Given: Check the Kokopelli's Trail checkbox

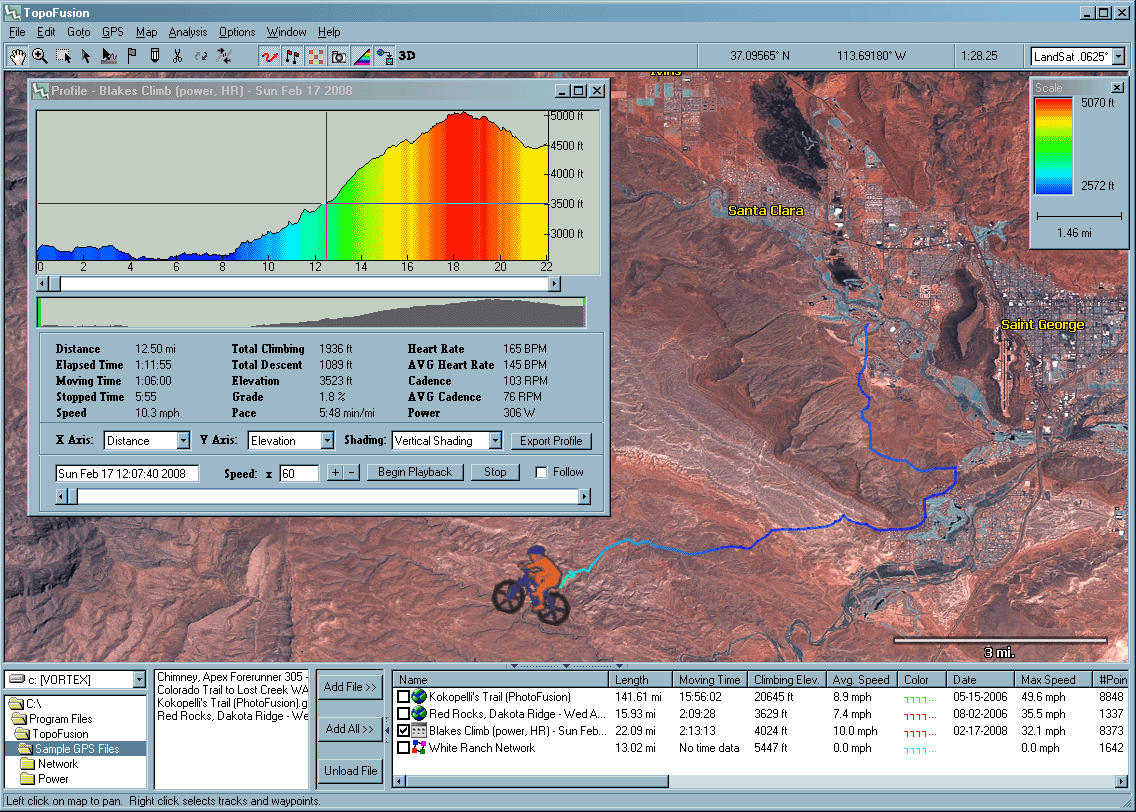Looking at the screenshot, I should coord(404,697).
